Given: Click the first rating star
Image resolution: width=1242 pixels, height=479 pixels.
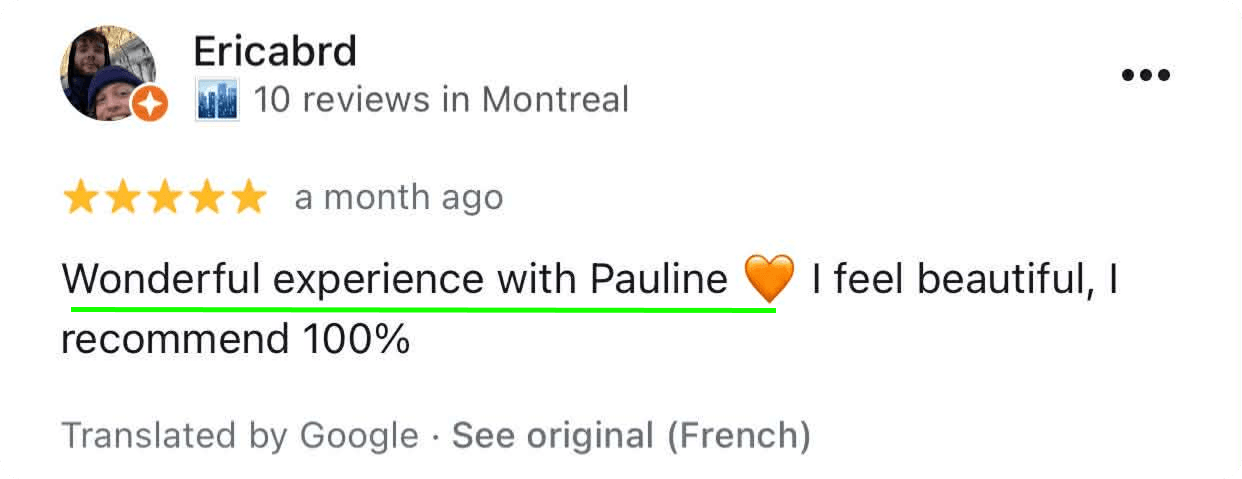Looking at the screenshot, I should click(80, 198).
